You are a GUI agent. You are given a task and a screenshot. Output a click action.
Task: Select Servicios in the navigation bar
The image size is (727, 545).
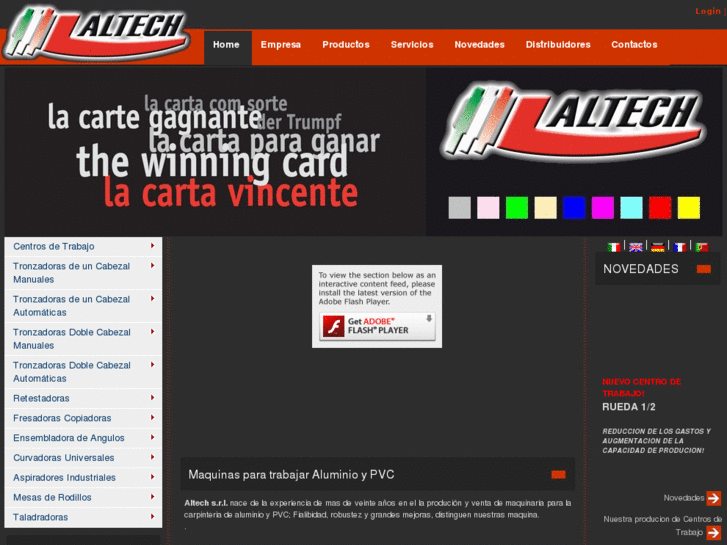point(412,45)
